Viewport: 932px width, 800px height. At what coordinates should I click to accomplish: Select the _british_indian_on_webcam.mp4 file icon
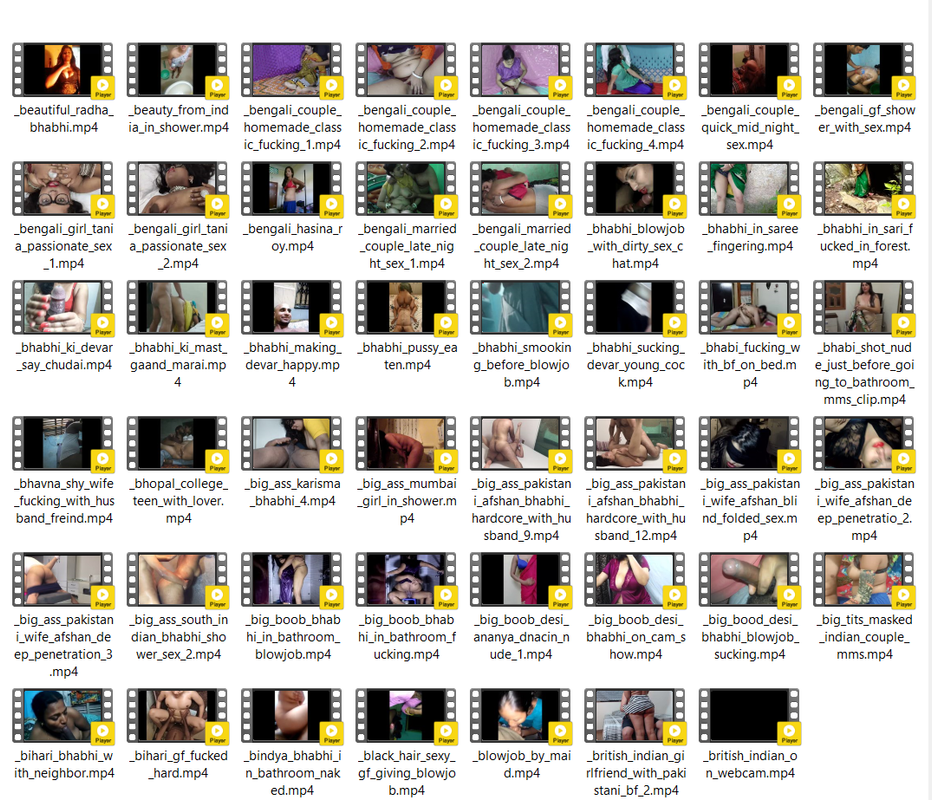(x=750, y=716)
